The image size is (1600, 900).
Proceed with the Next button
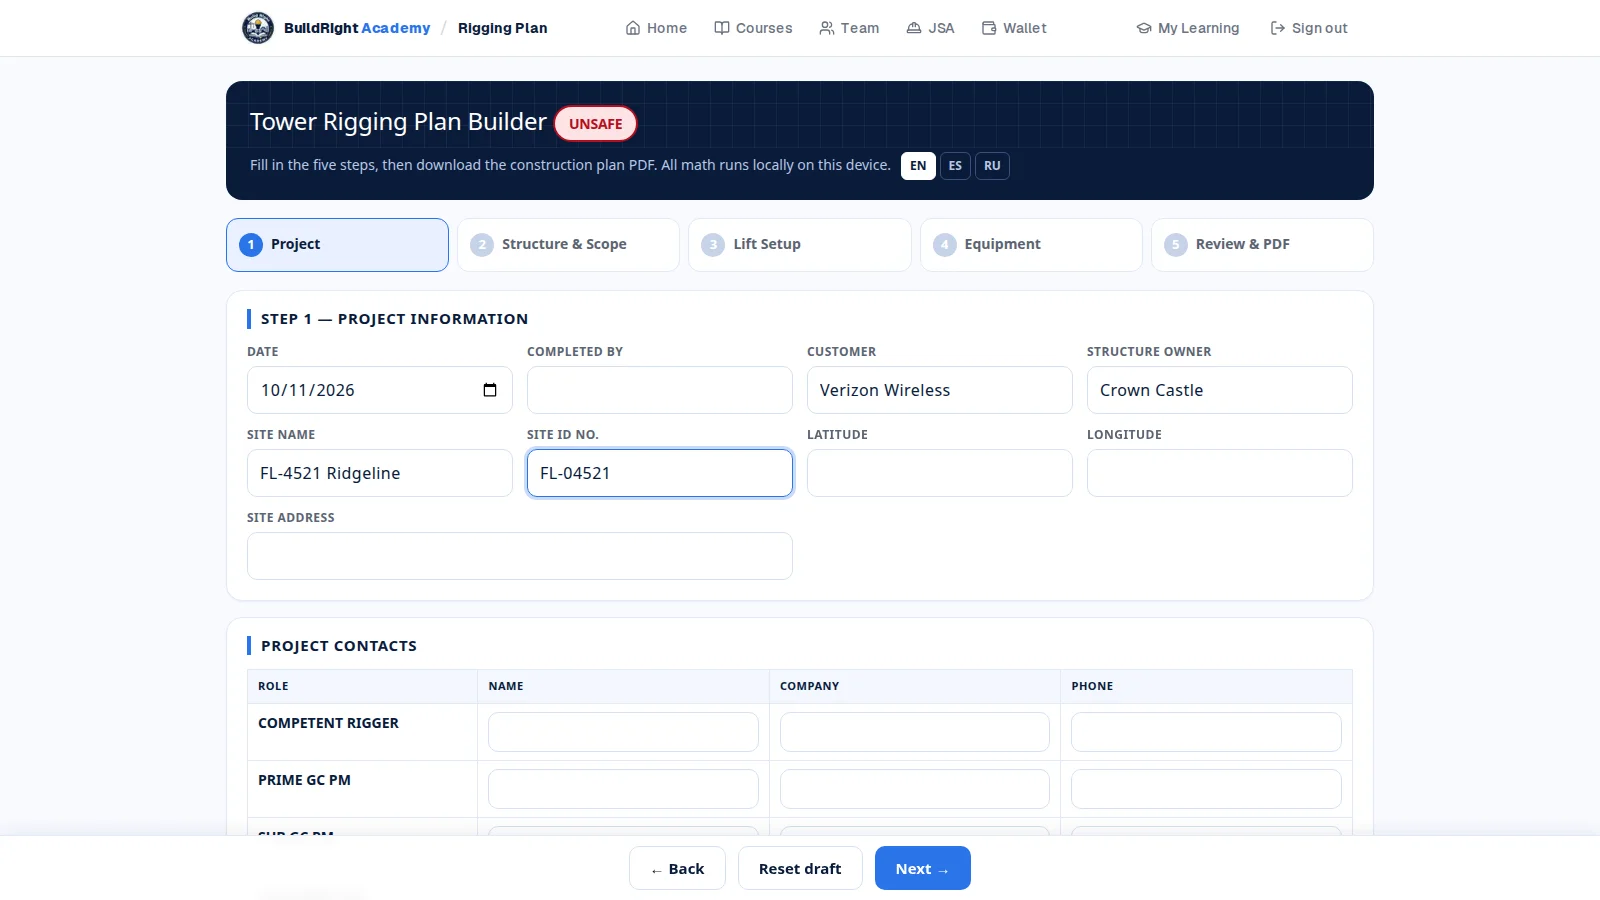point(923,868)
